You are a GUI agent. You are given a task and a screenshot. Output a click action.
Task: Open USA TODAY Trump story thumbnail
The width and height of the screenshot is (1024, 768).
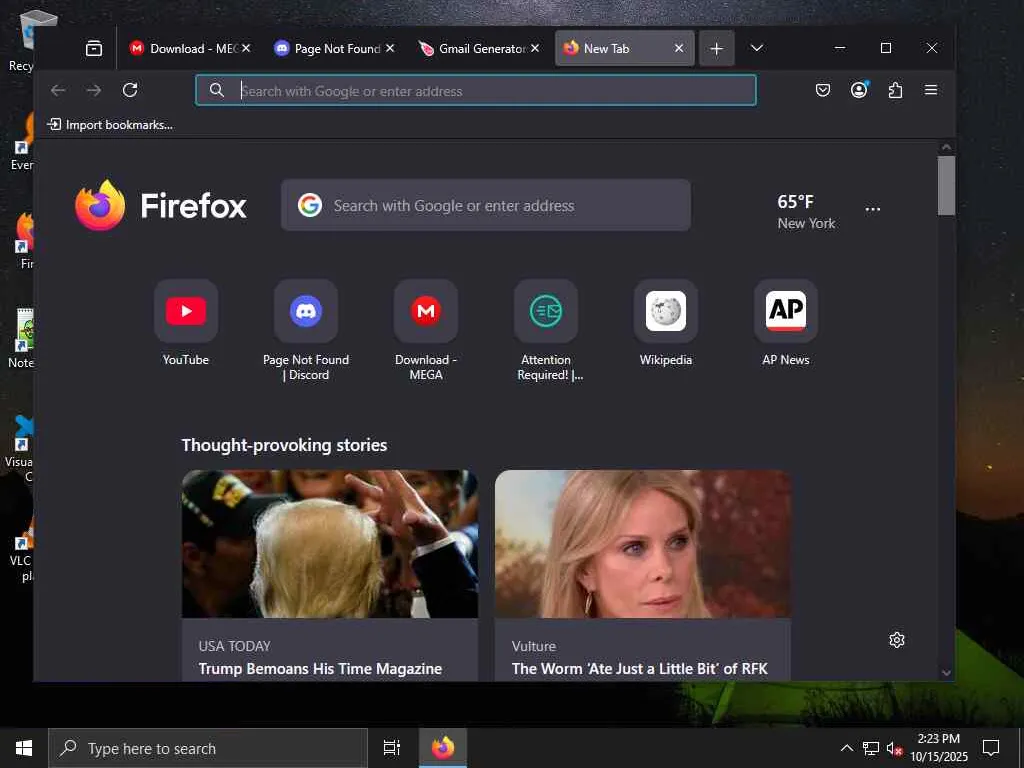point(330,544)
